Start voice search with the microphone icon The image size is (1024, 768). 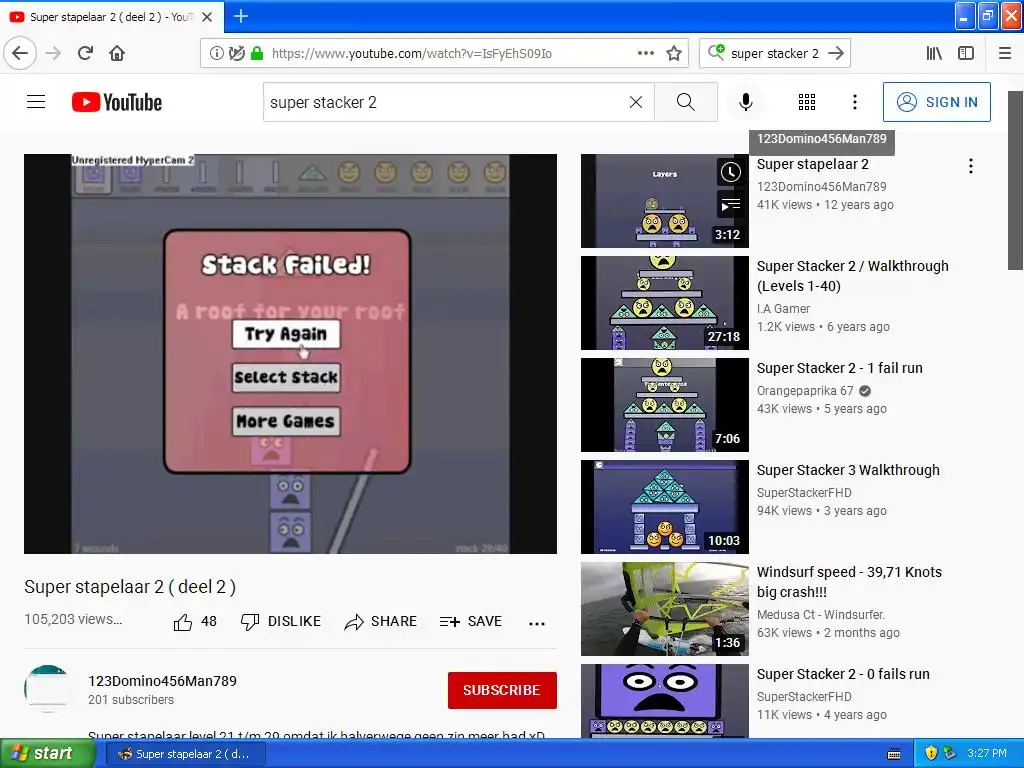[746, 102]
